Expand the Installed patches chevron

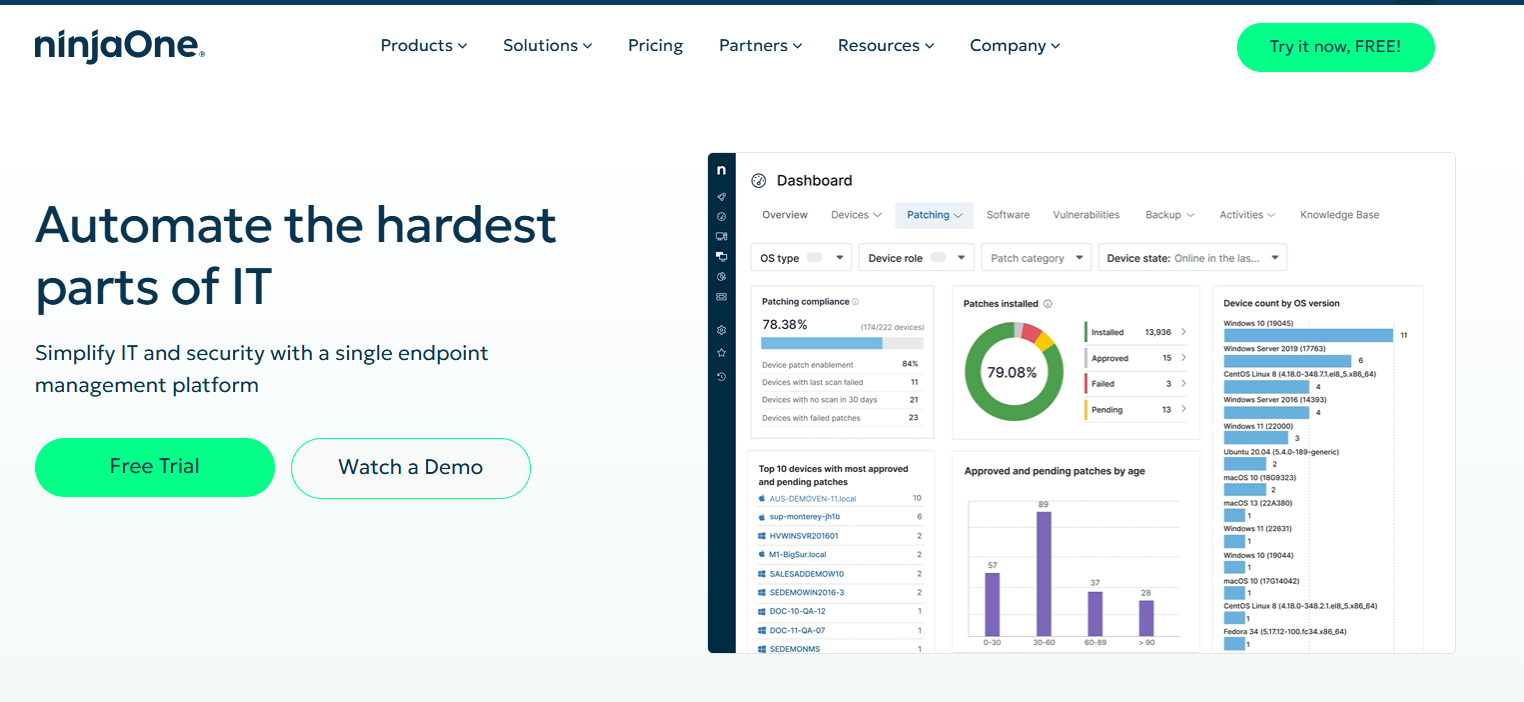[x=1184, y=332]
